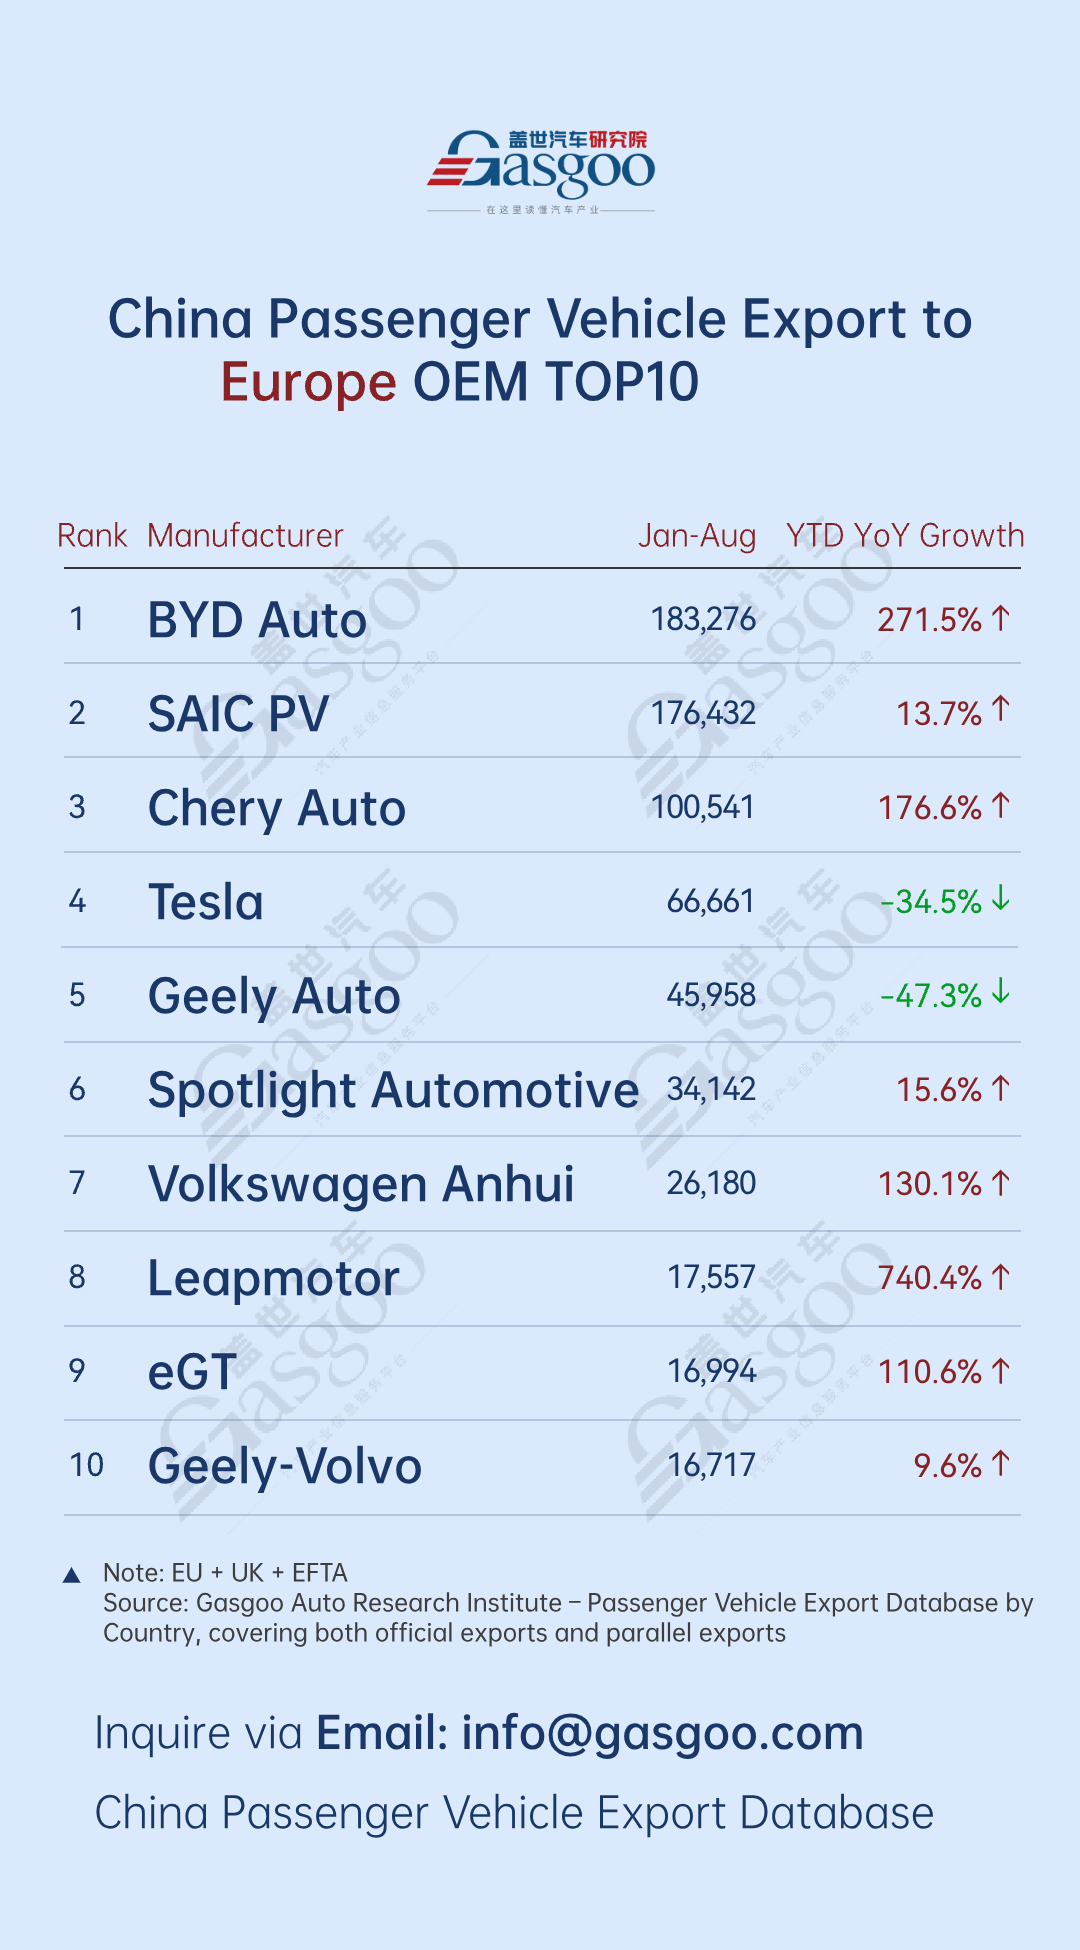The width and height of the screenshot is (1080, 1950).
Task: Select the Spotlight Automotive manufacturer name
Action: point(393,1090)
